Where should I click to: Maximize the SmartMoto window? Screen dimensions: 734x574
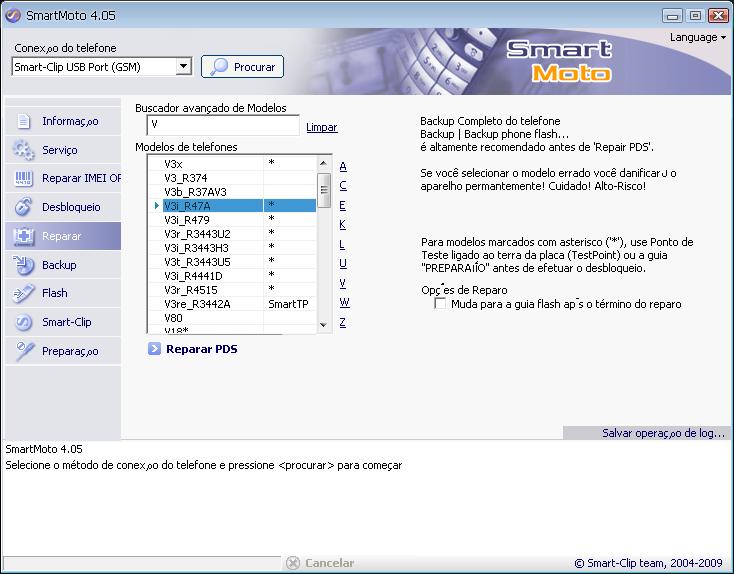tap(695, 15)
